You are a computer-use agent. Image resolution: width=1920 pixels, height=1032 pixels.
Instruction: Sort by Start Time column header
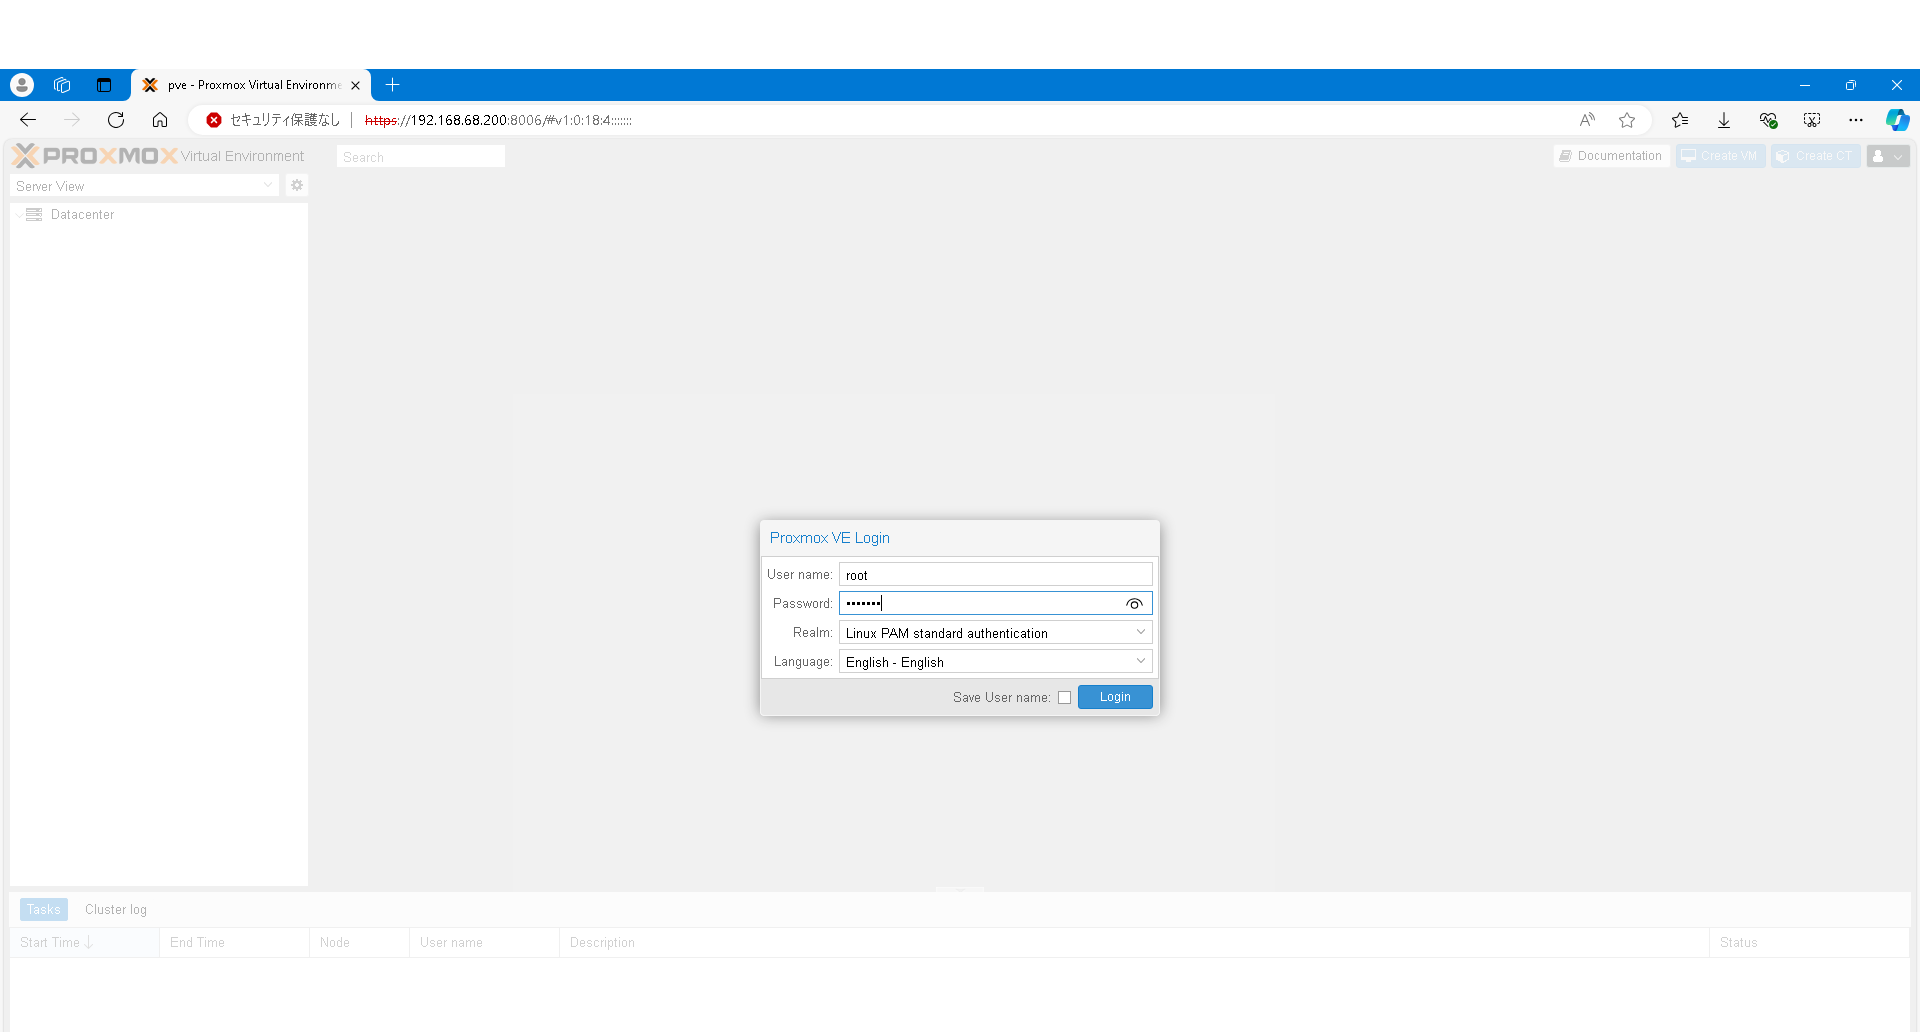pyautogui.click(x=84, y=942)
